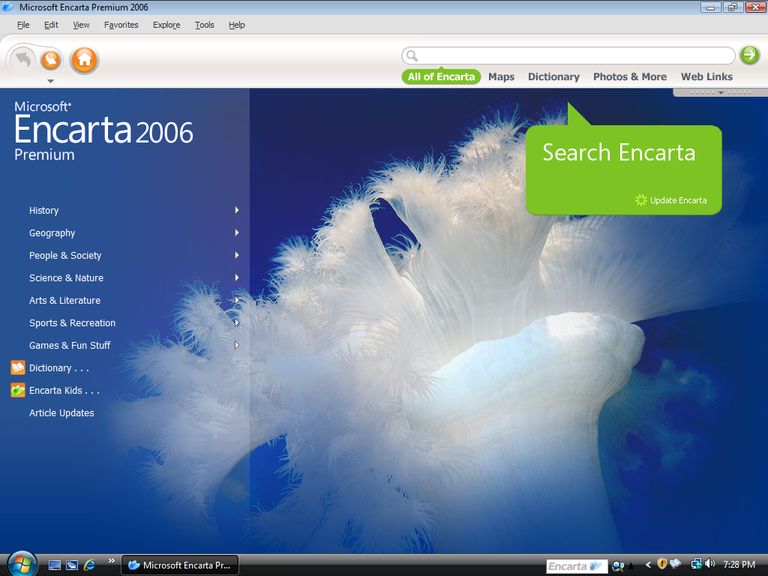The height and width of the screenshot is (576, 768).
Task: Select the Photos & More tab
Action: coord(629,77)
